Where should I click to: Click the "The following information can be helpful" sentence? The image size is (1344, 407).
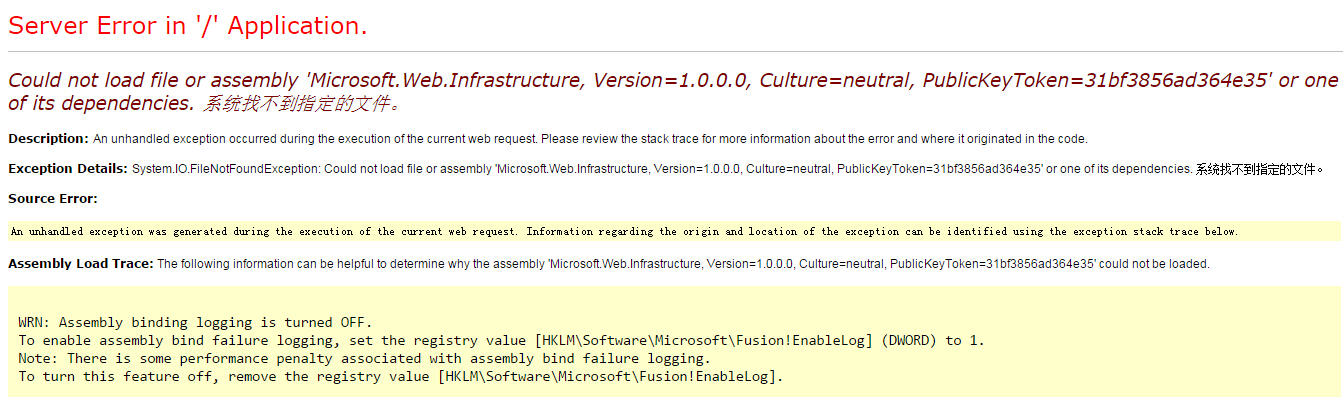(x=683, y=264)
